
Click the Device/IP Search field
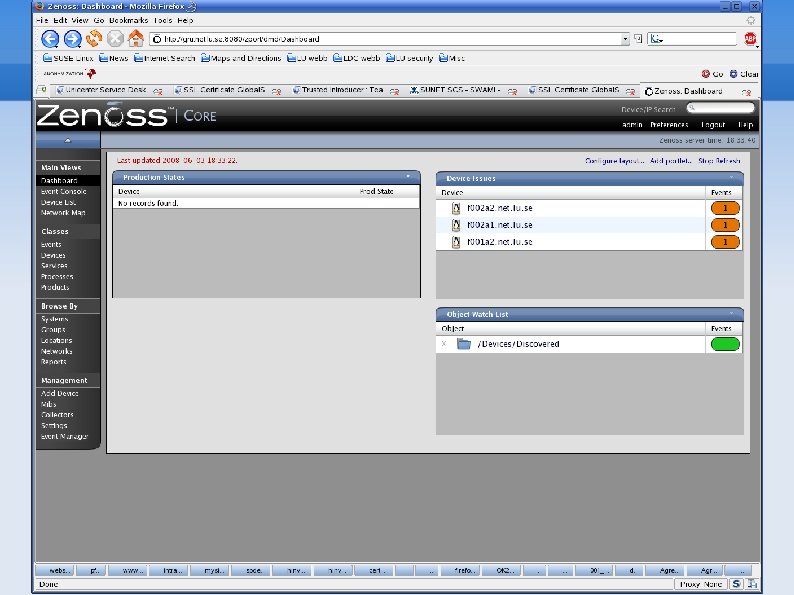721,107
